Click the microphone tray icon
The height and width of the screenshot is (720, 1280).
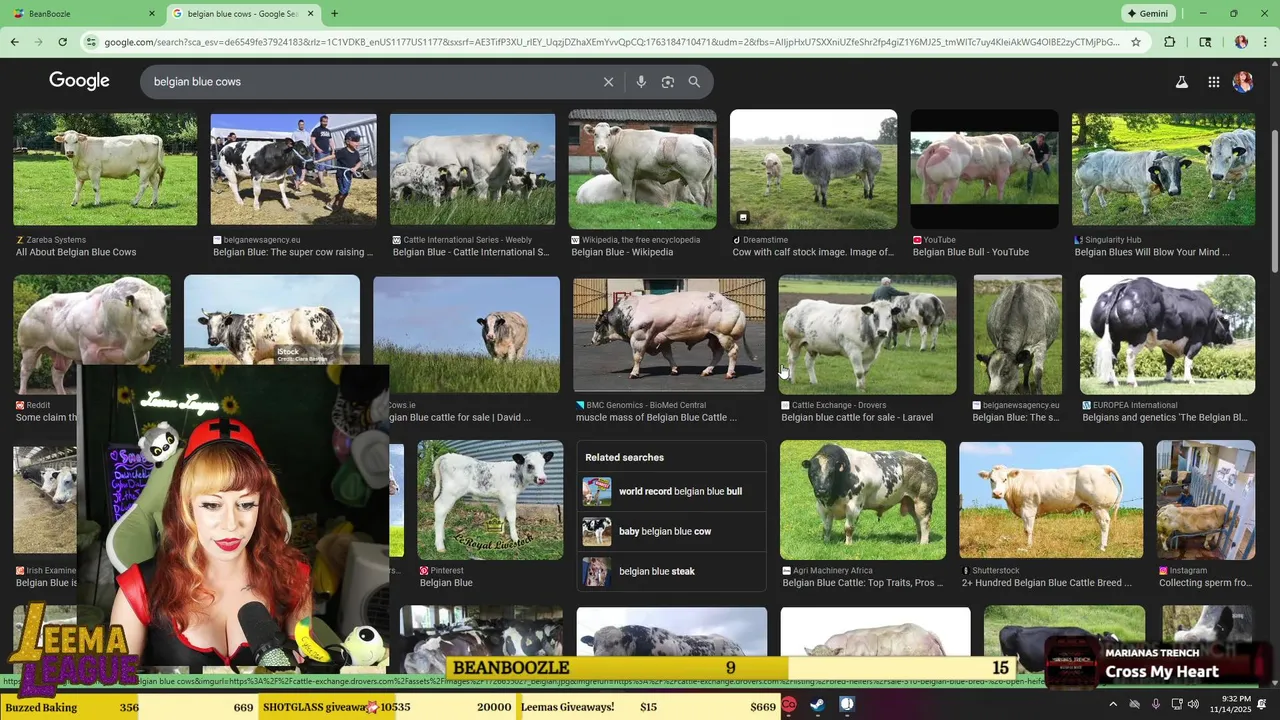1155,705
